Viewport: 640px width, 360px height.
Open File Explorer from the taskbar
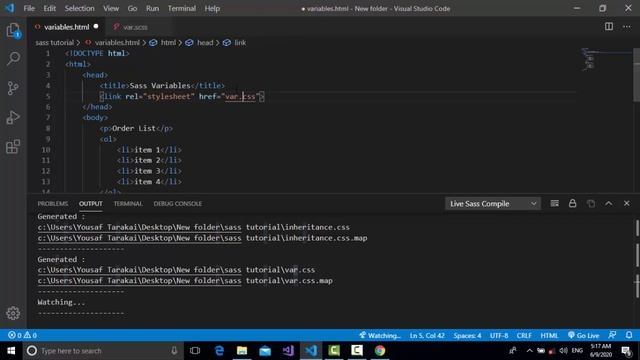coord(242,351)
